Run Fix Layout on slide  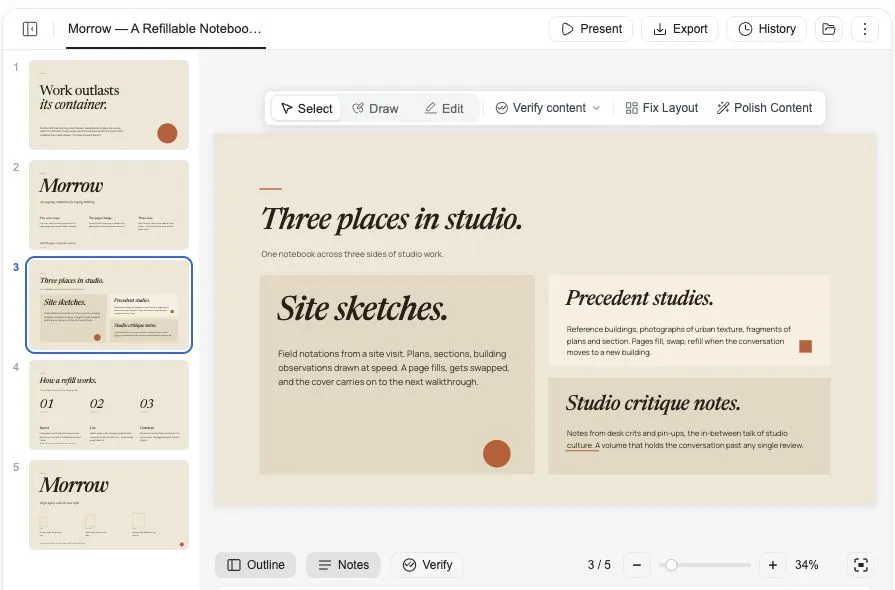[662, 108]
